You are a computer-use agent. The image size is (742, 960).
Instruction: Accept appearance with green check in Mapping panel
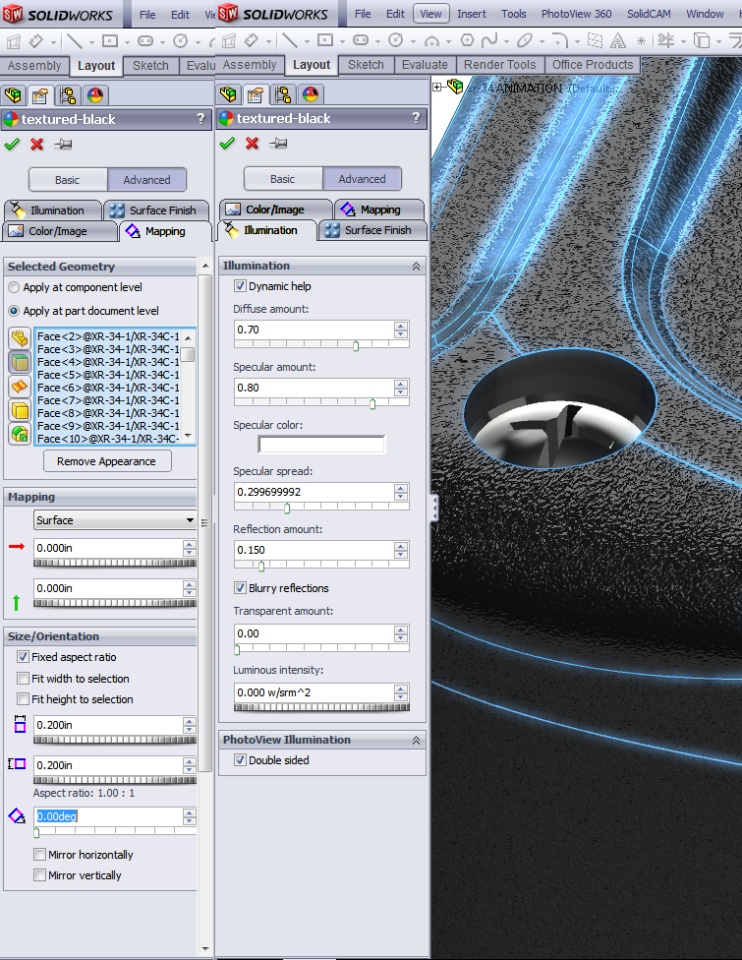12,144
